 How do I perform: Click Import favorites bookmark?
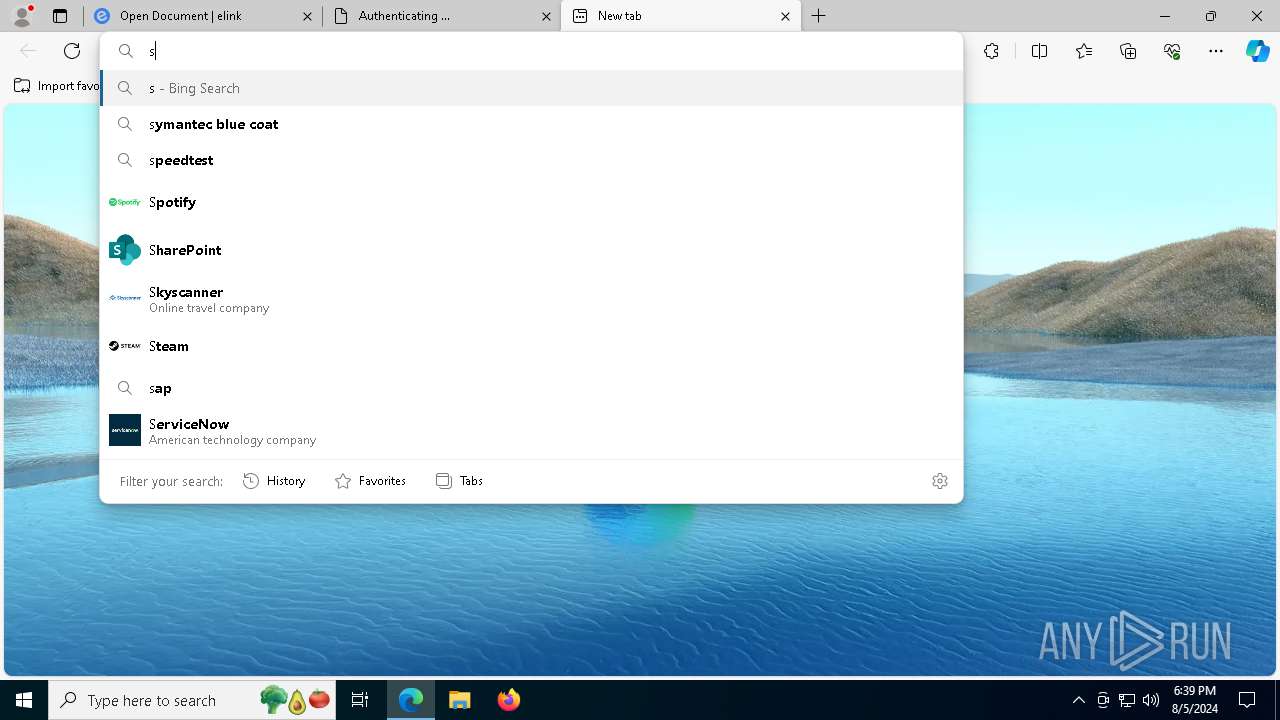[x=56, y=86]
